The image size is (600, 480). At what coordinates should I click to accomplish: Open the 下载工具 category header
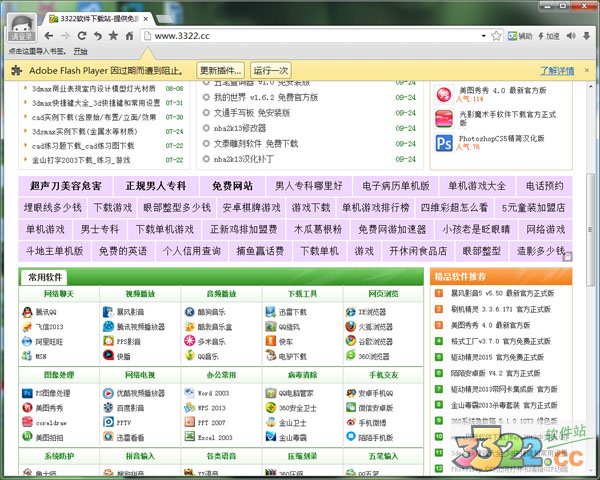tap(302, 294)
